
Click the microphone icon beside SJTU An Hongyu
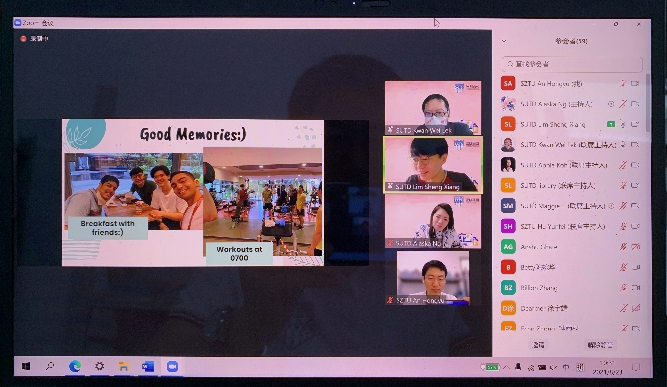pos(623,83)
